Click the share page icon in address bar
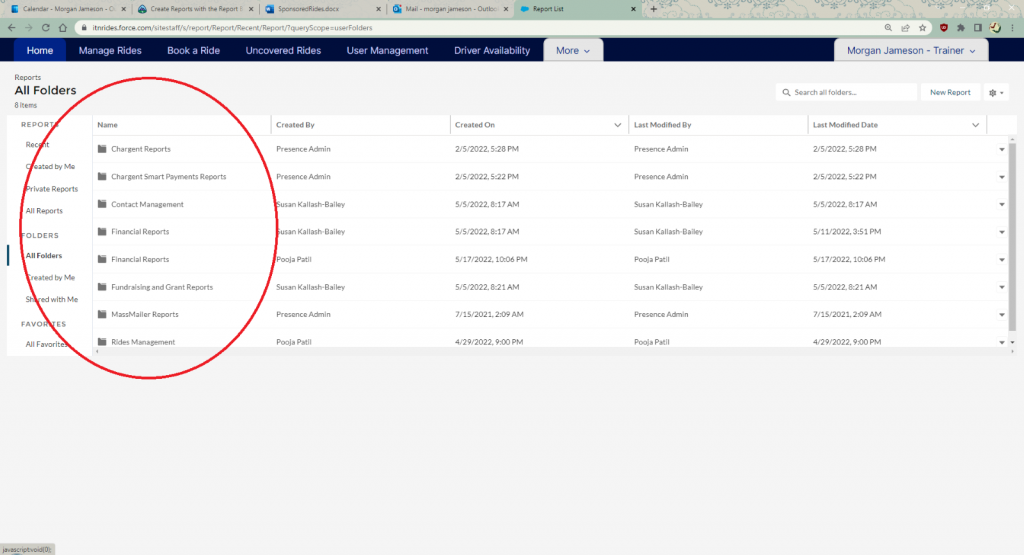Image resolution: width=1024 pixels, height=555 pixels. [x=905, y=28]
